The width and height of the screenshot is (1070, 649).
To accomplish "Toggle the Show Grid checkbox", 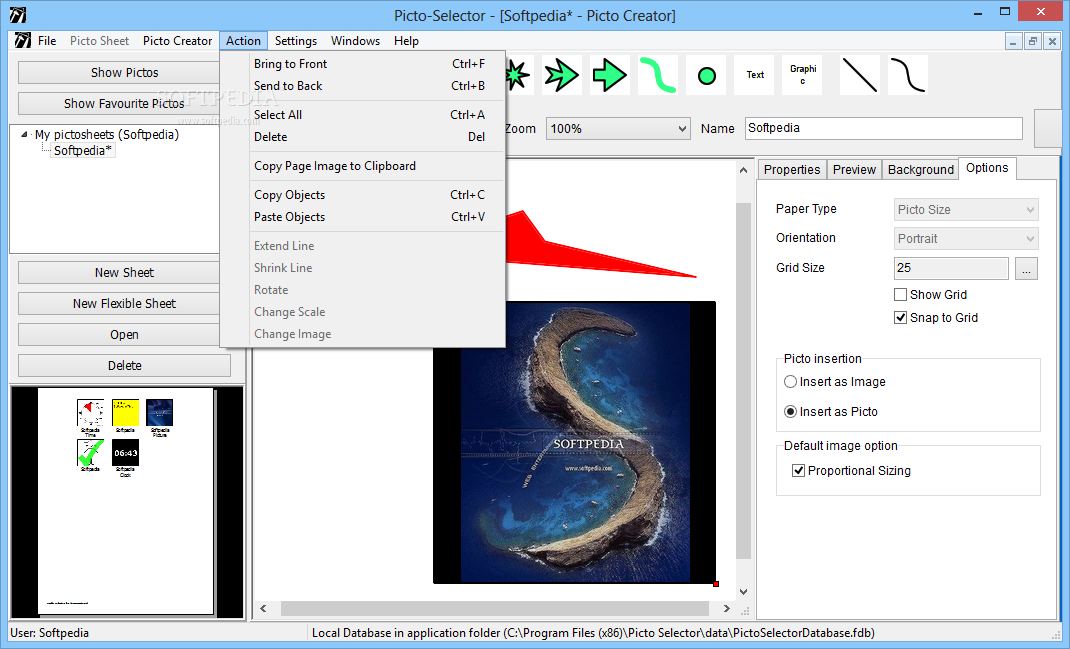I will (x=900, y=294).
